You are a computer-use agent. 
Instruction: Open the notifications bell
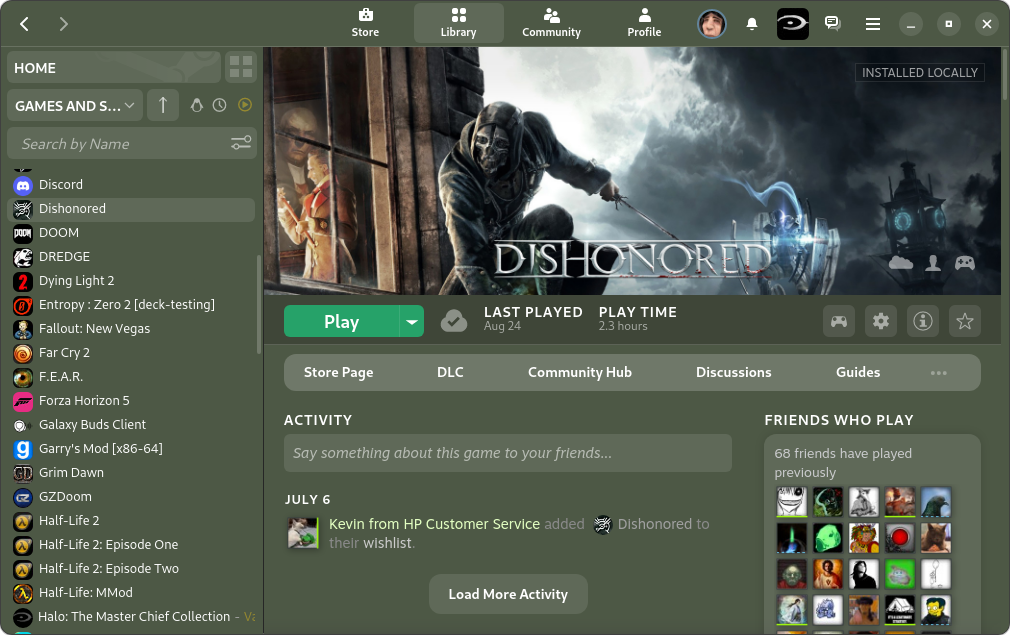[x=752, y=24]
